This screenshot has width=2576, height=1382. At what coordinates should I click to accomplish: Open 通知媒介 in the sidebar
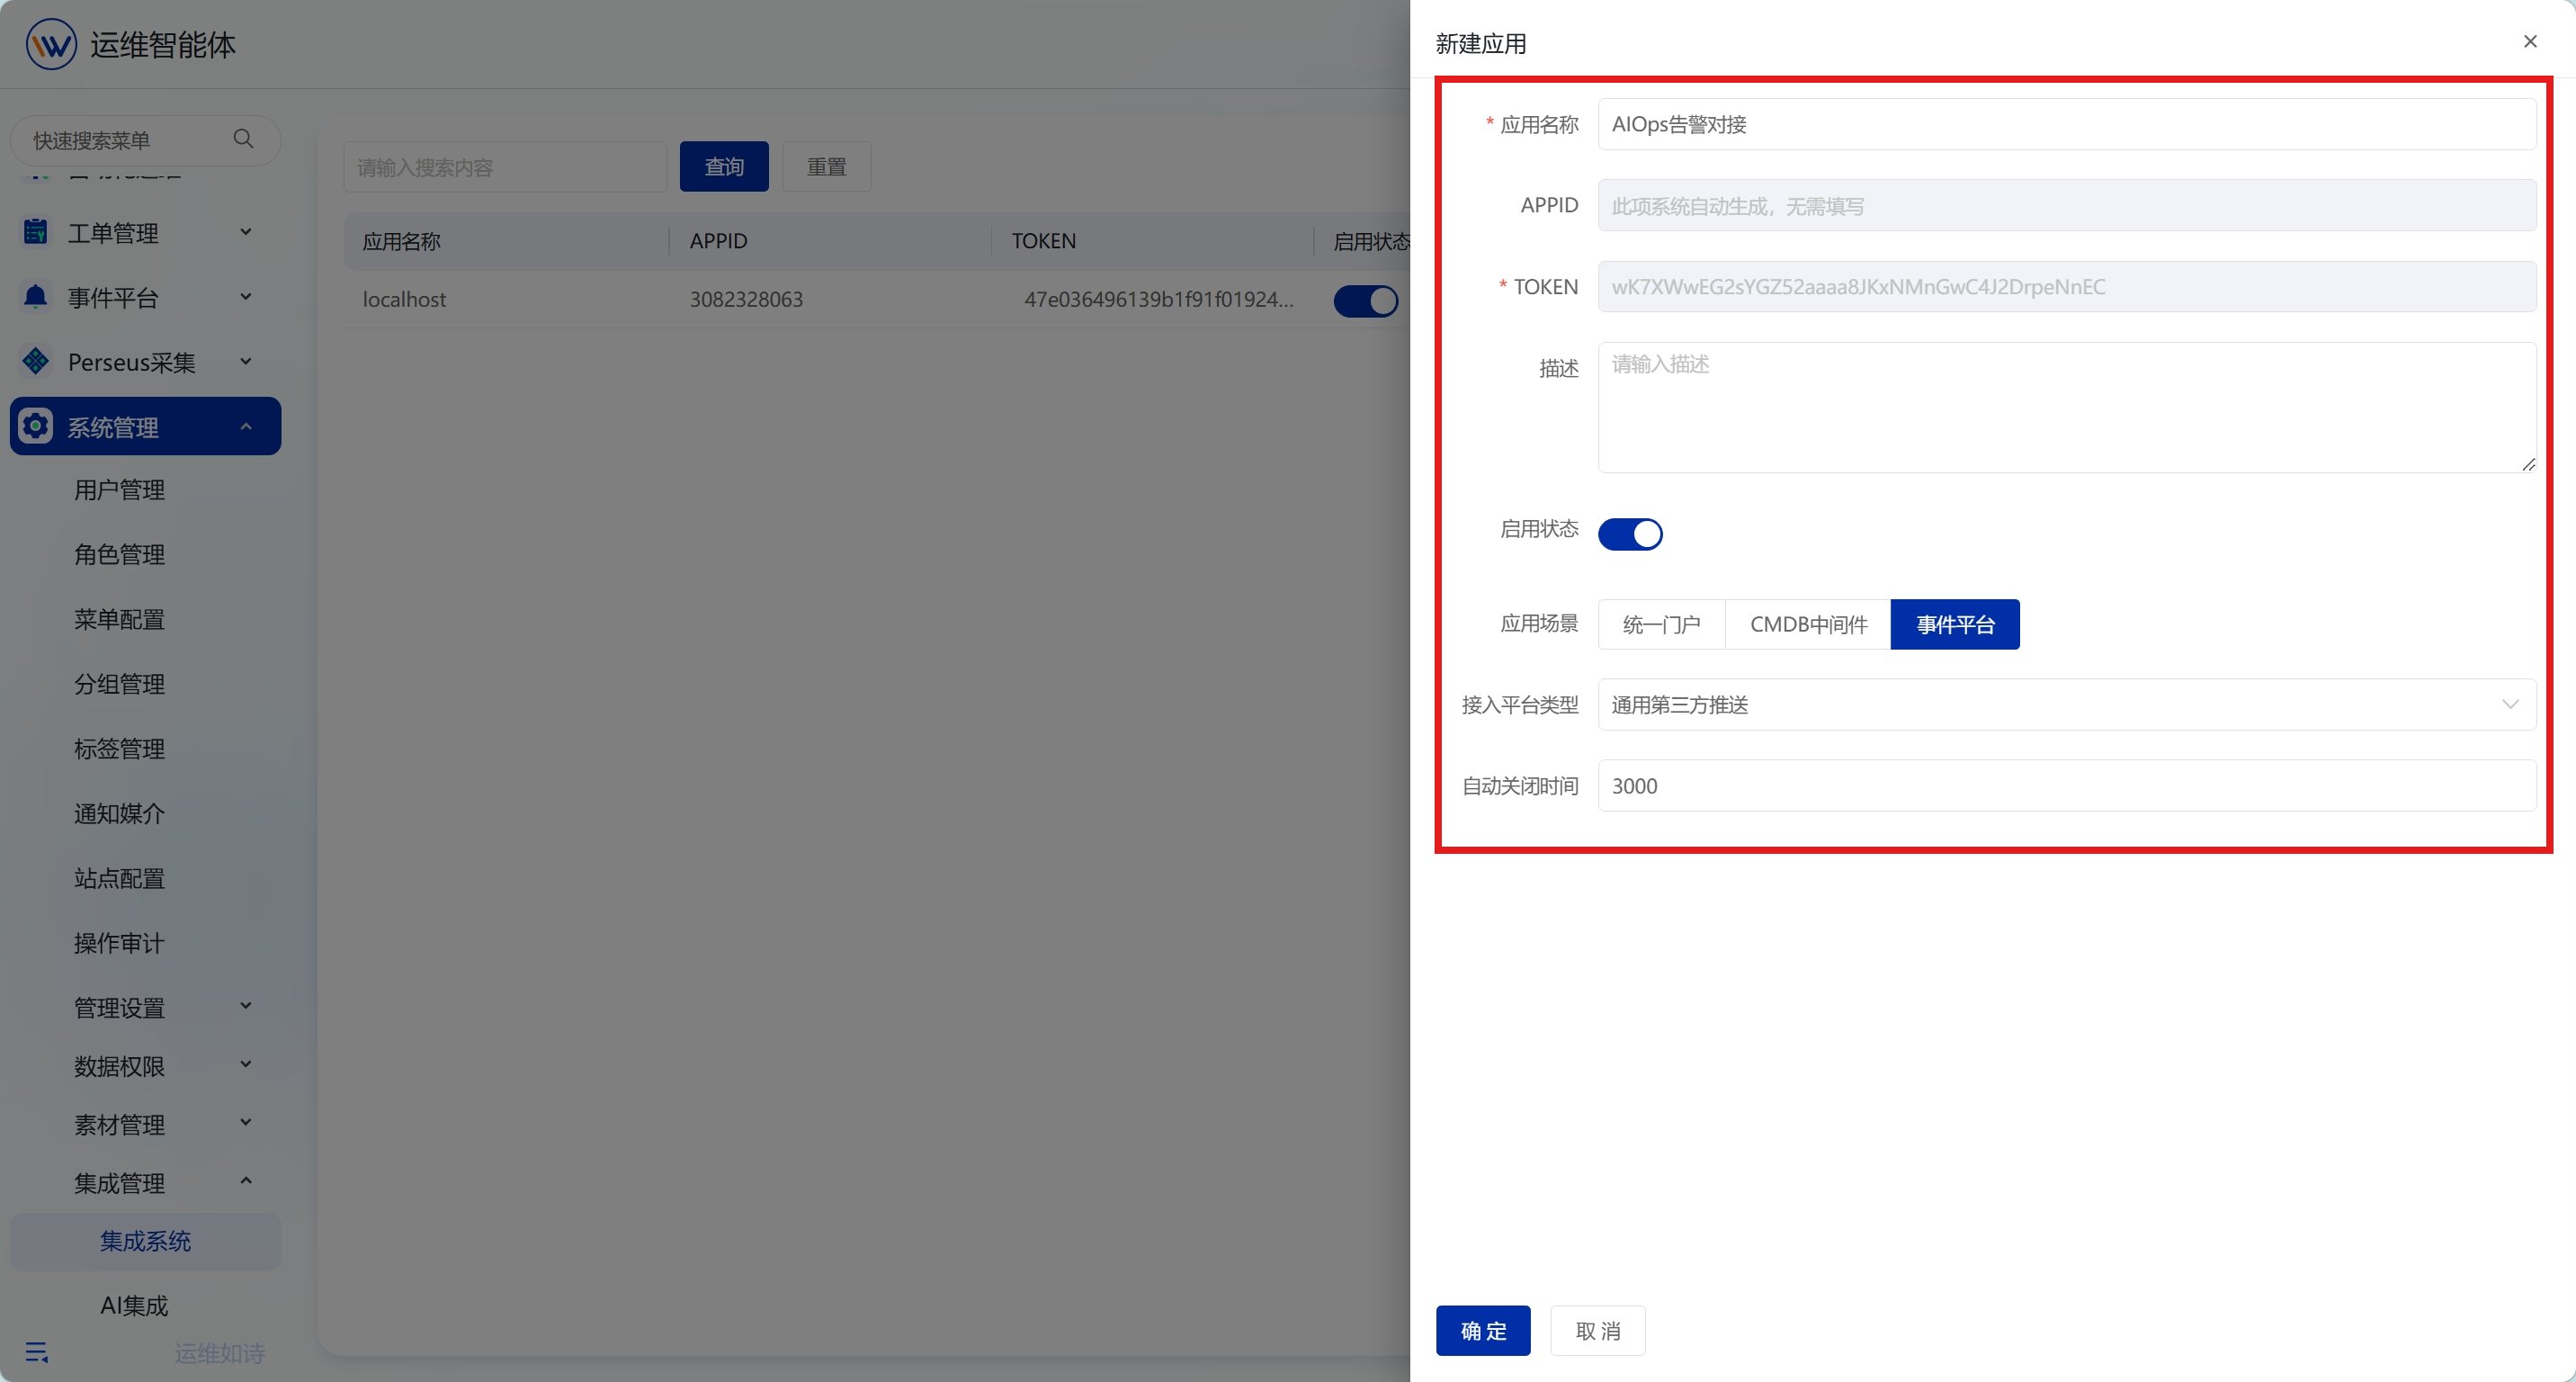pos(119,813)
